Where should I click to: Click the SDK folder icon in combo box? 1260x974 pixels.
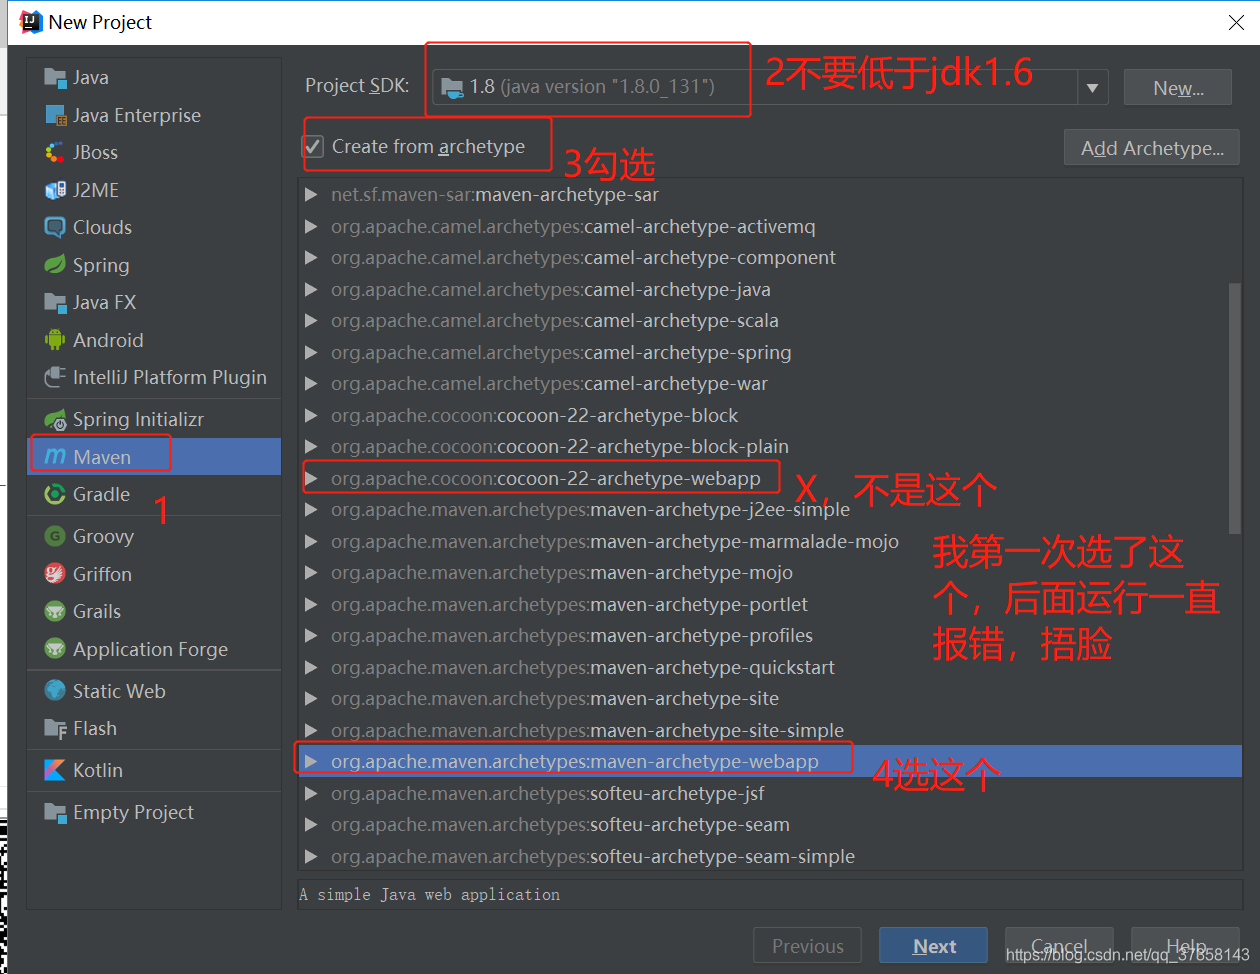pos(452,87)
